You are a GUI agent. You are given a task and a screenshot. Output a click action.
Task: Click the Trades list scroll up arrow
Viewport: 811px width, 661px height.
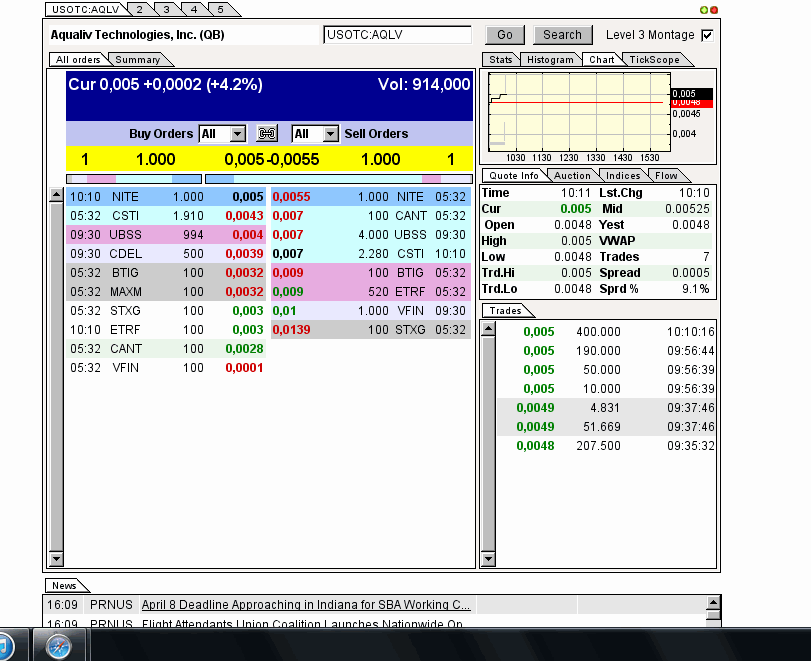(x=488, y=329)
